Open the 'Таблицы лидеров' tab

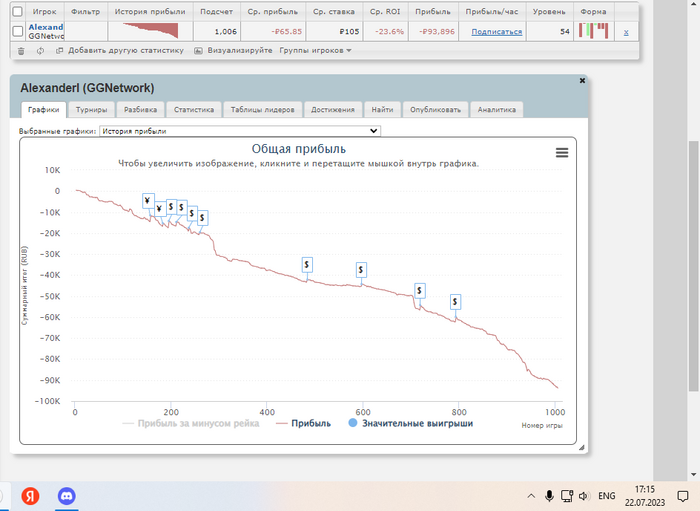pos(262,110)
